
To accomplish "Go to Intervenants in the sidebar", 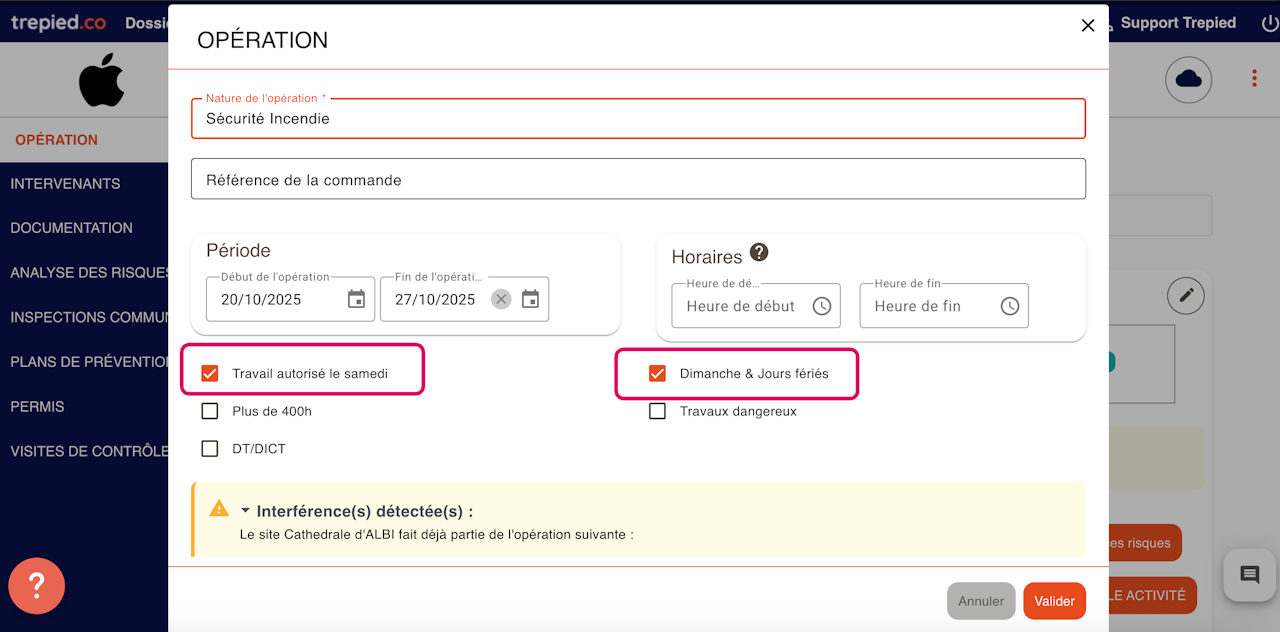I will (65, 184).
